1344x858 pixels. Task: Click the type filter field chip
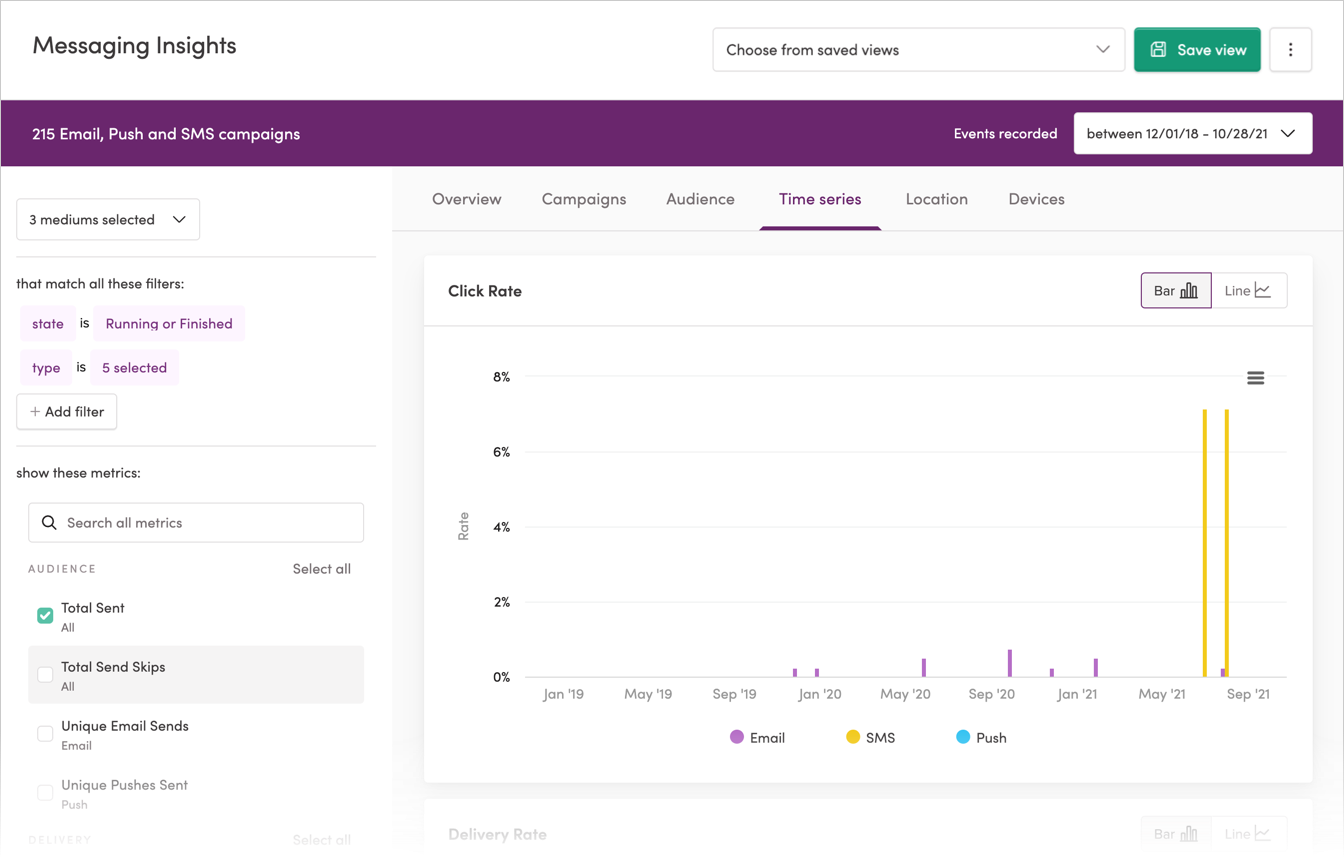tap(46, 367)
